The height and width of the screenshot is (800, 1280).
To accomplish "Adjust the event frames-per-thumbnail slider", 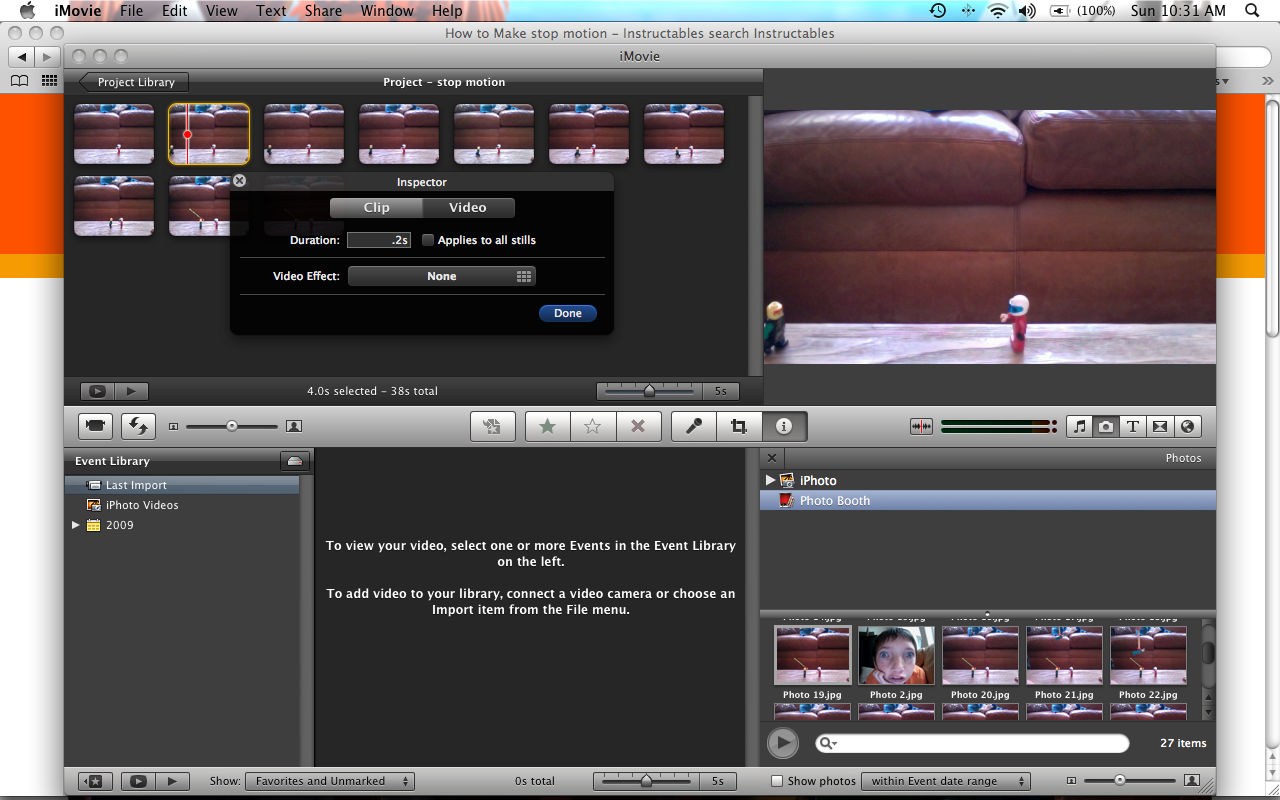I will 646,781.
